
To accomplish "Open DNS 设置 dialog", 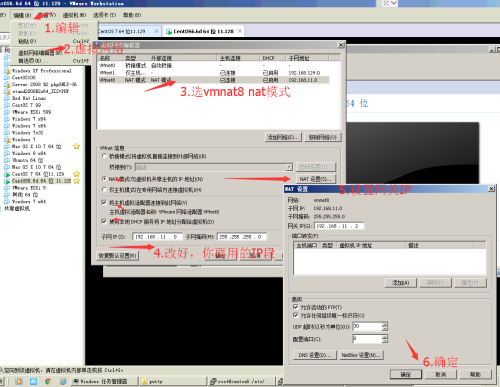I will pyautogui.click(x=315, y=355).
